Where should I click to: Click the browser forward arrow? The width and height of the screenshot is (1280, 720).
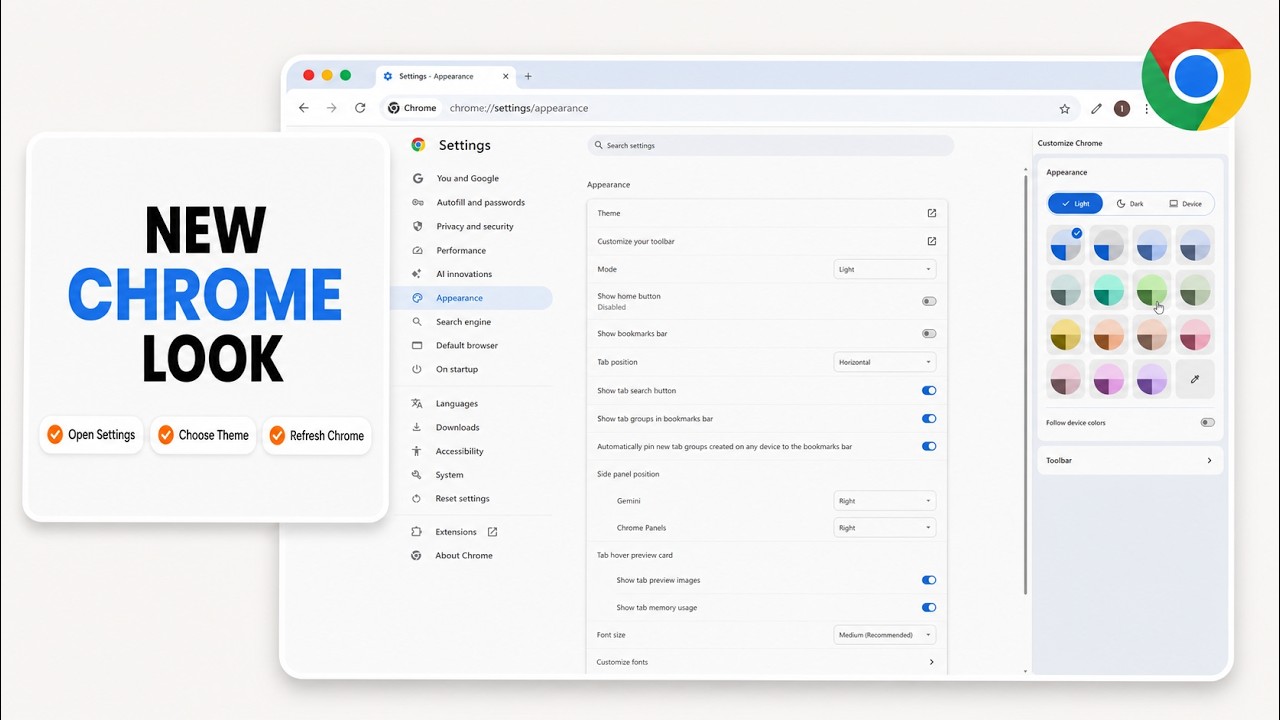point(332,108)
